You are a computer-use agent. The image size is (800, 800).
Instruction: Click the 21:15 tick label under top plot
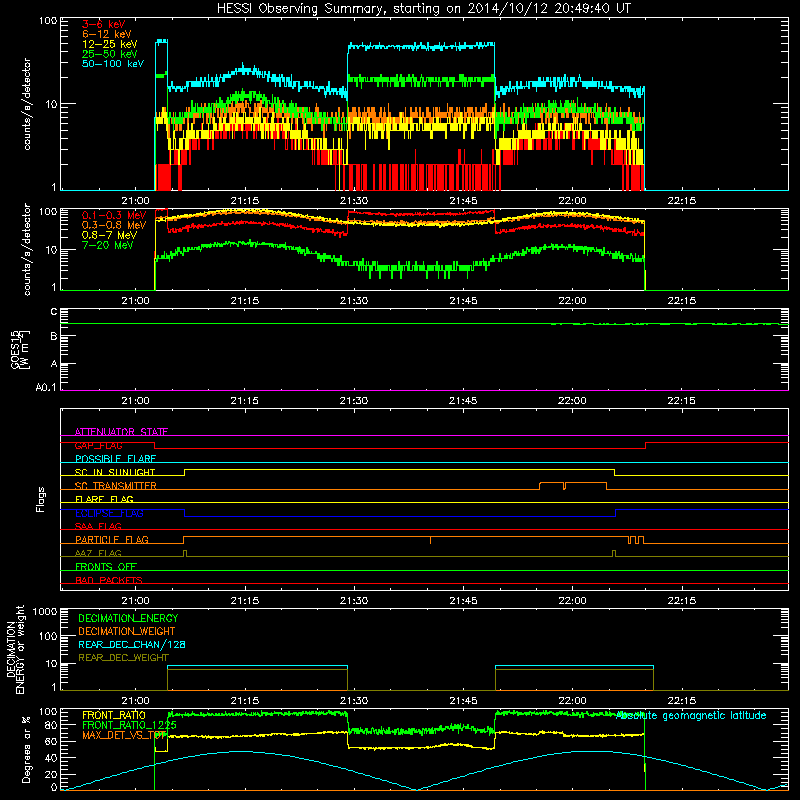click(x=244, y=201)
